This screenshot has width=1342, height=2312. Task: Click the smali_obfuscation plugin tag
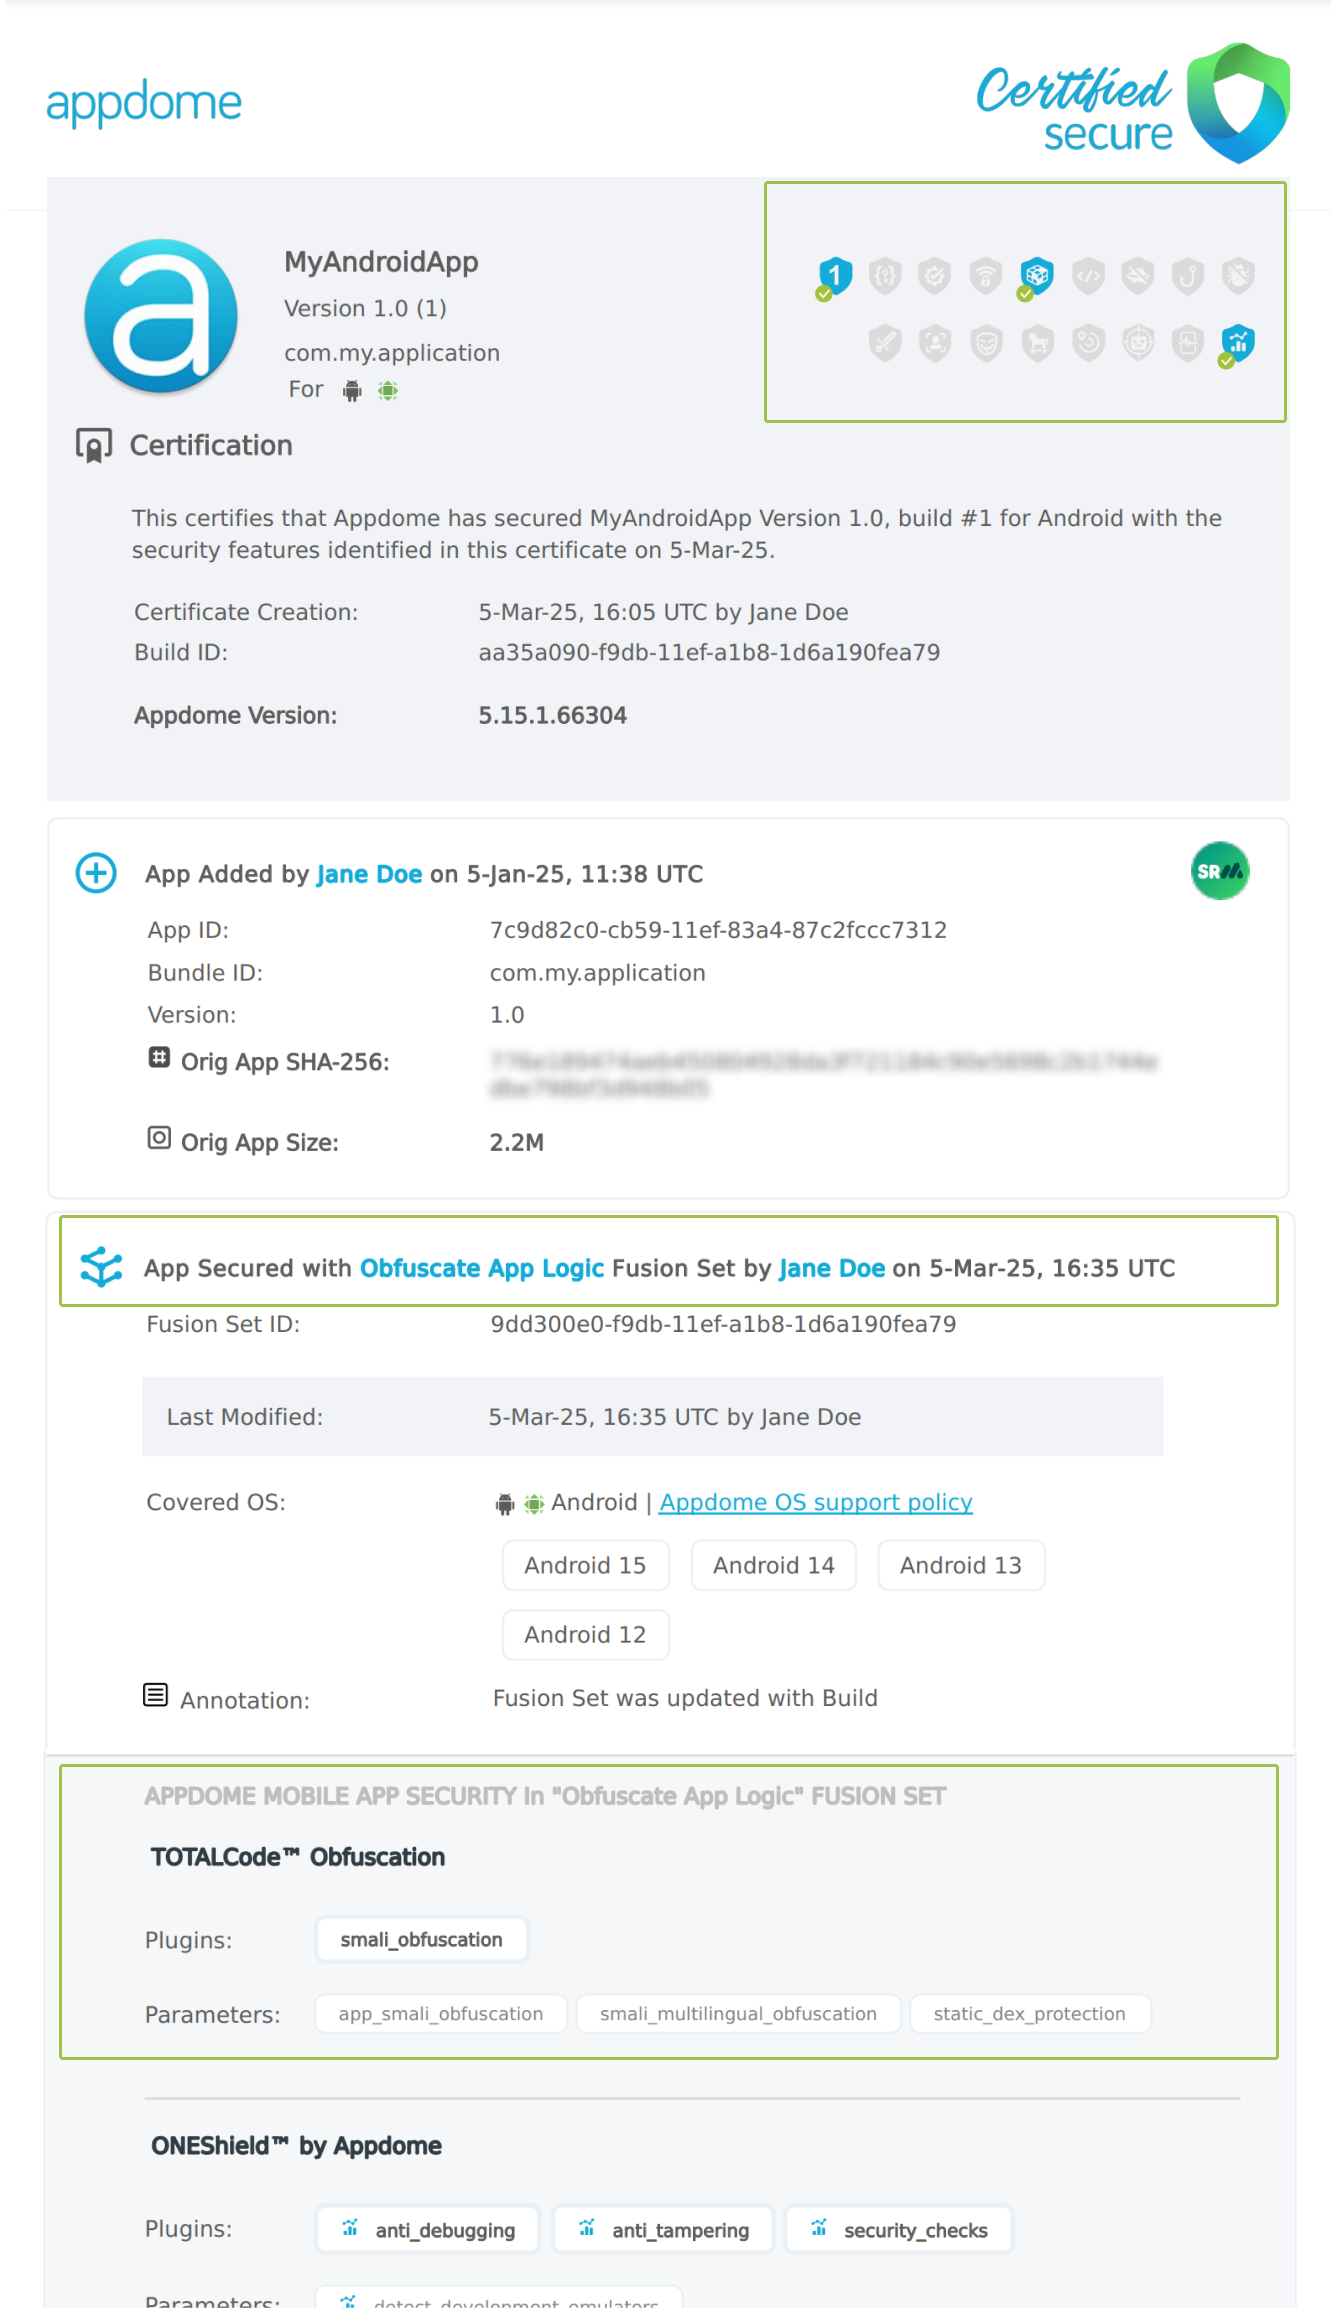[x=421, y=1939]
